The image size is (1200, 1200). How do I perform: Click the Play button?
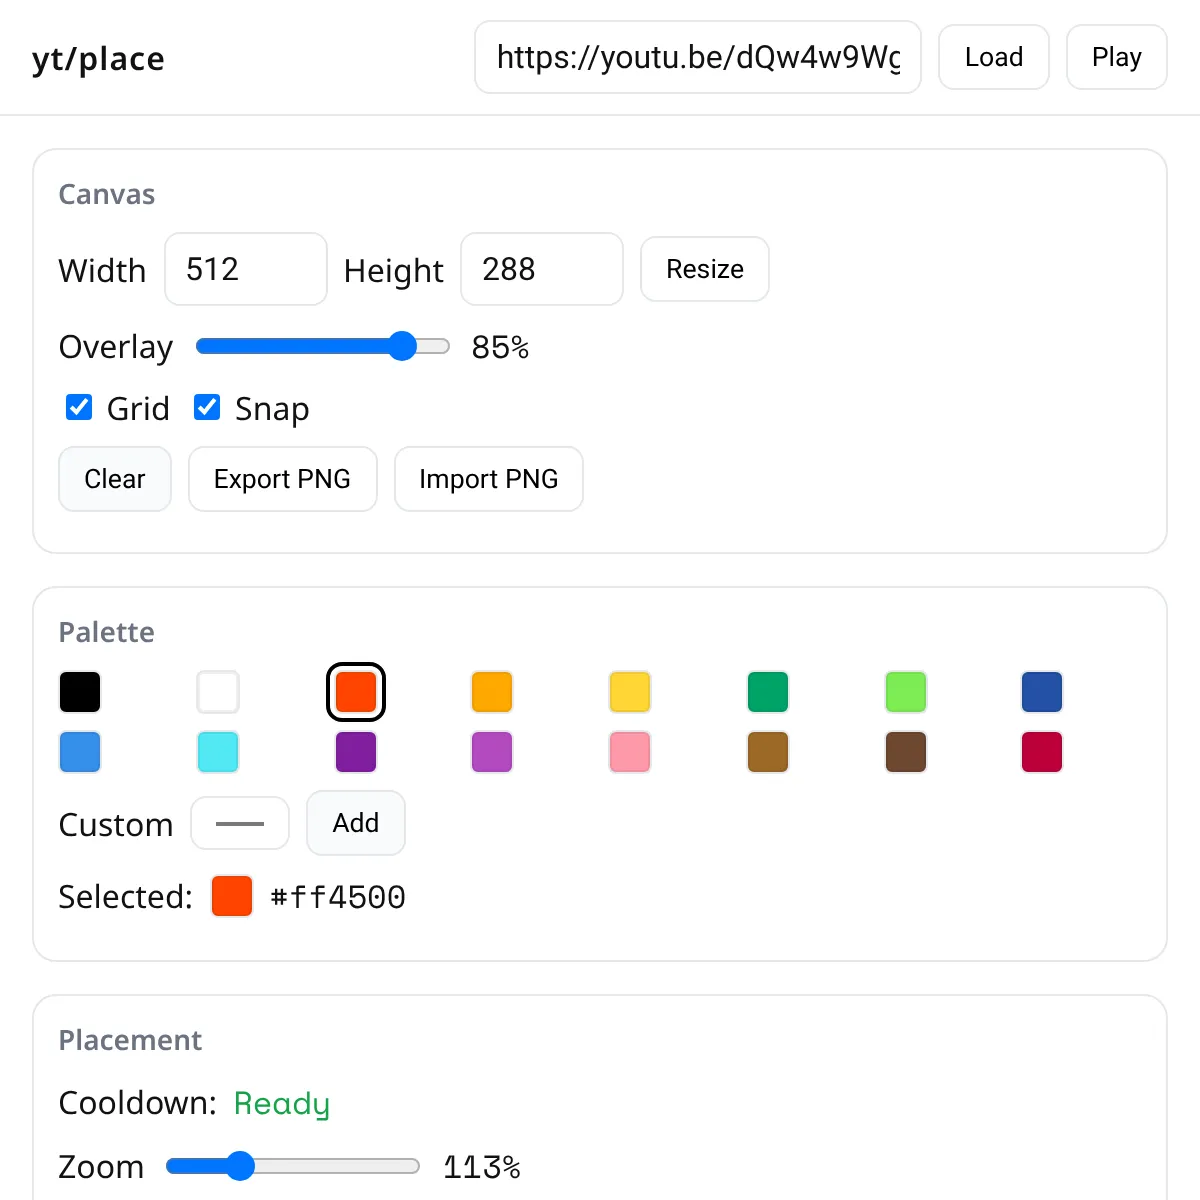[1116, 57]
